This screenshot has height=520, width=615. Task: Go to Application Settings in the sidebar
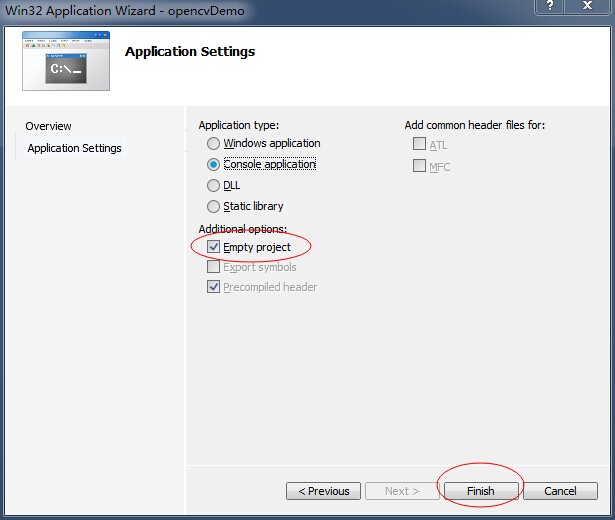pyautogui.click(x=75, y=148)
